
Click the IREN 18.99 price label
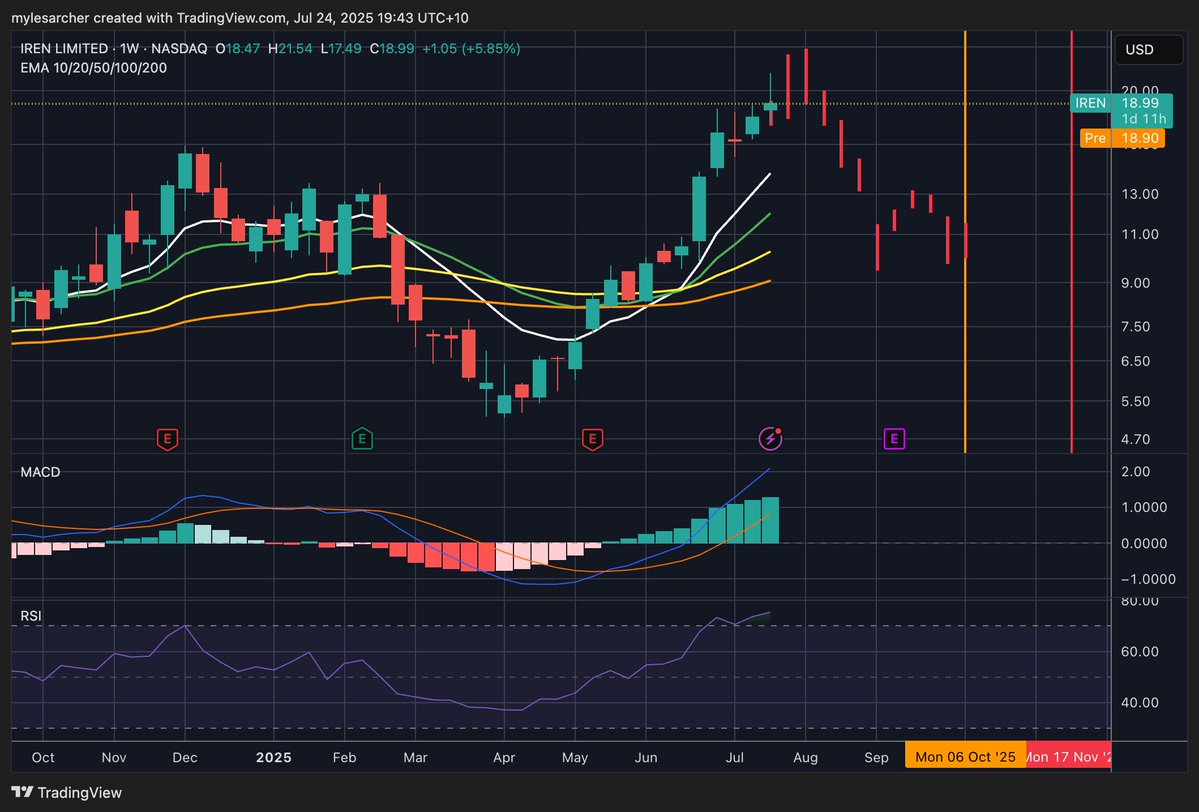pyautogui.click(x=1121, y=111)
